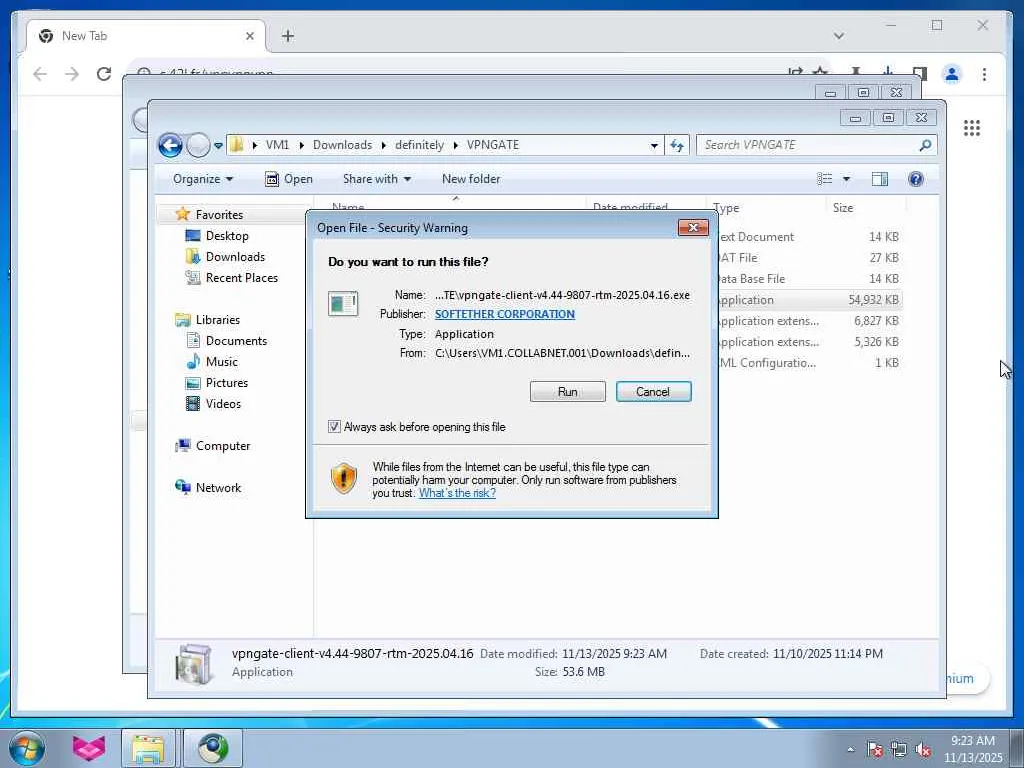Viewport: 1024px width, 768px height.
Task: Select the 14 KB Text Document row
Action: (810, 237)
